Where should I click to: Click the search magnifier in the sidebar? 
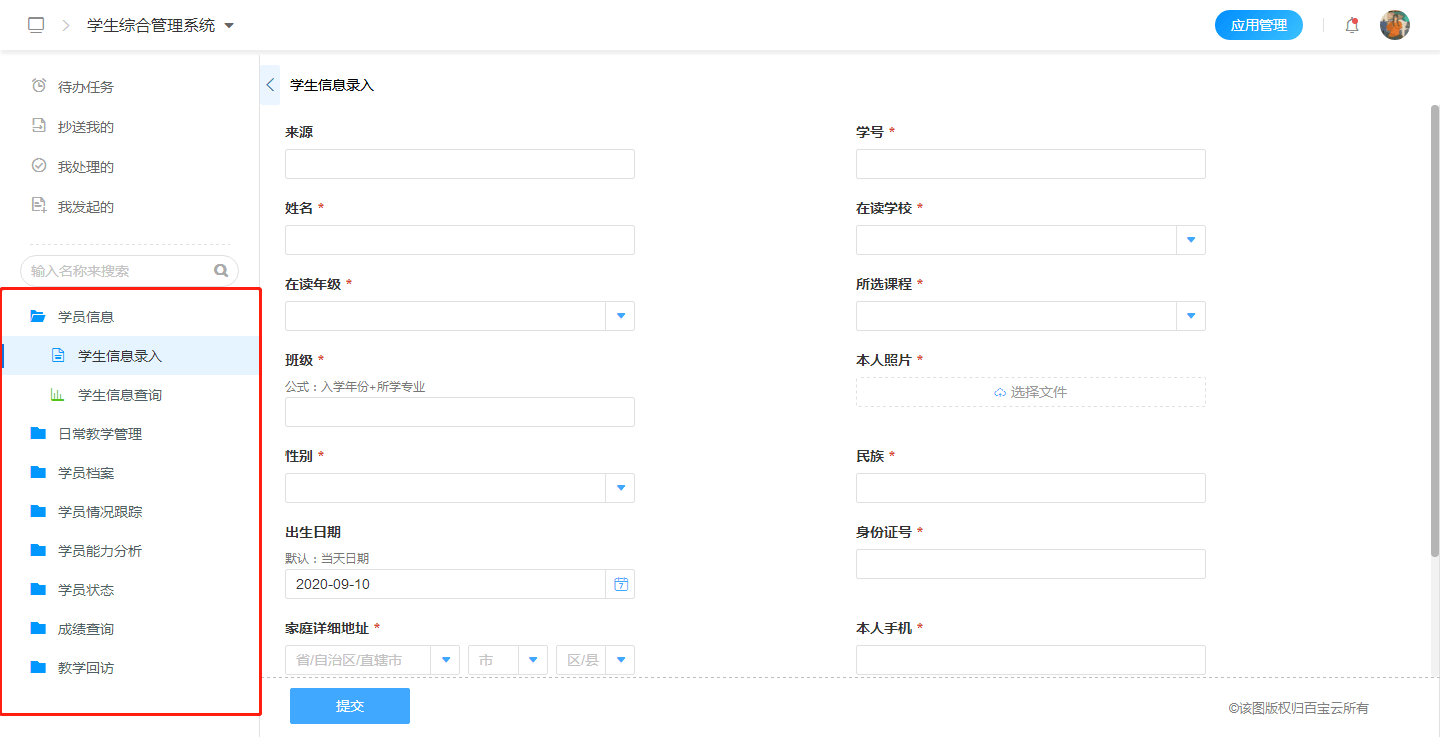(x=221, y=270)
